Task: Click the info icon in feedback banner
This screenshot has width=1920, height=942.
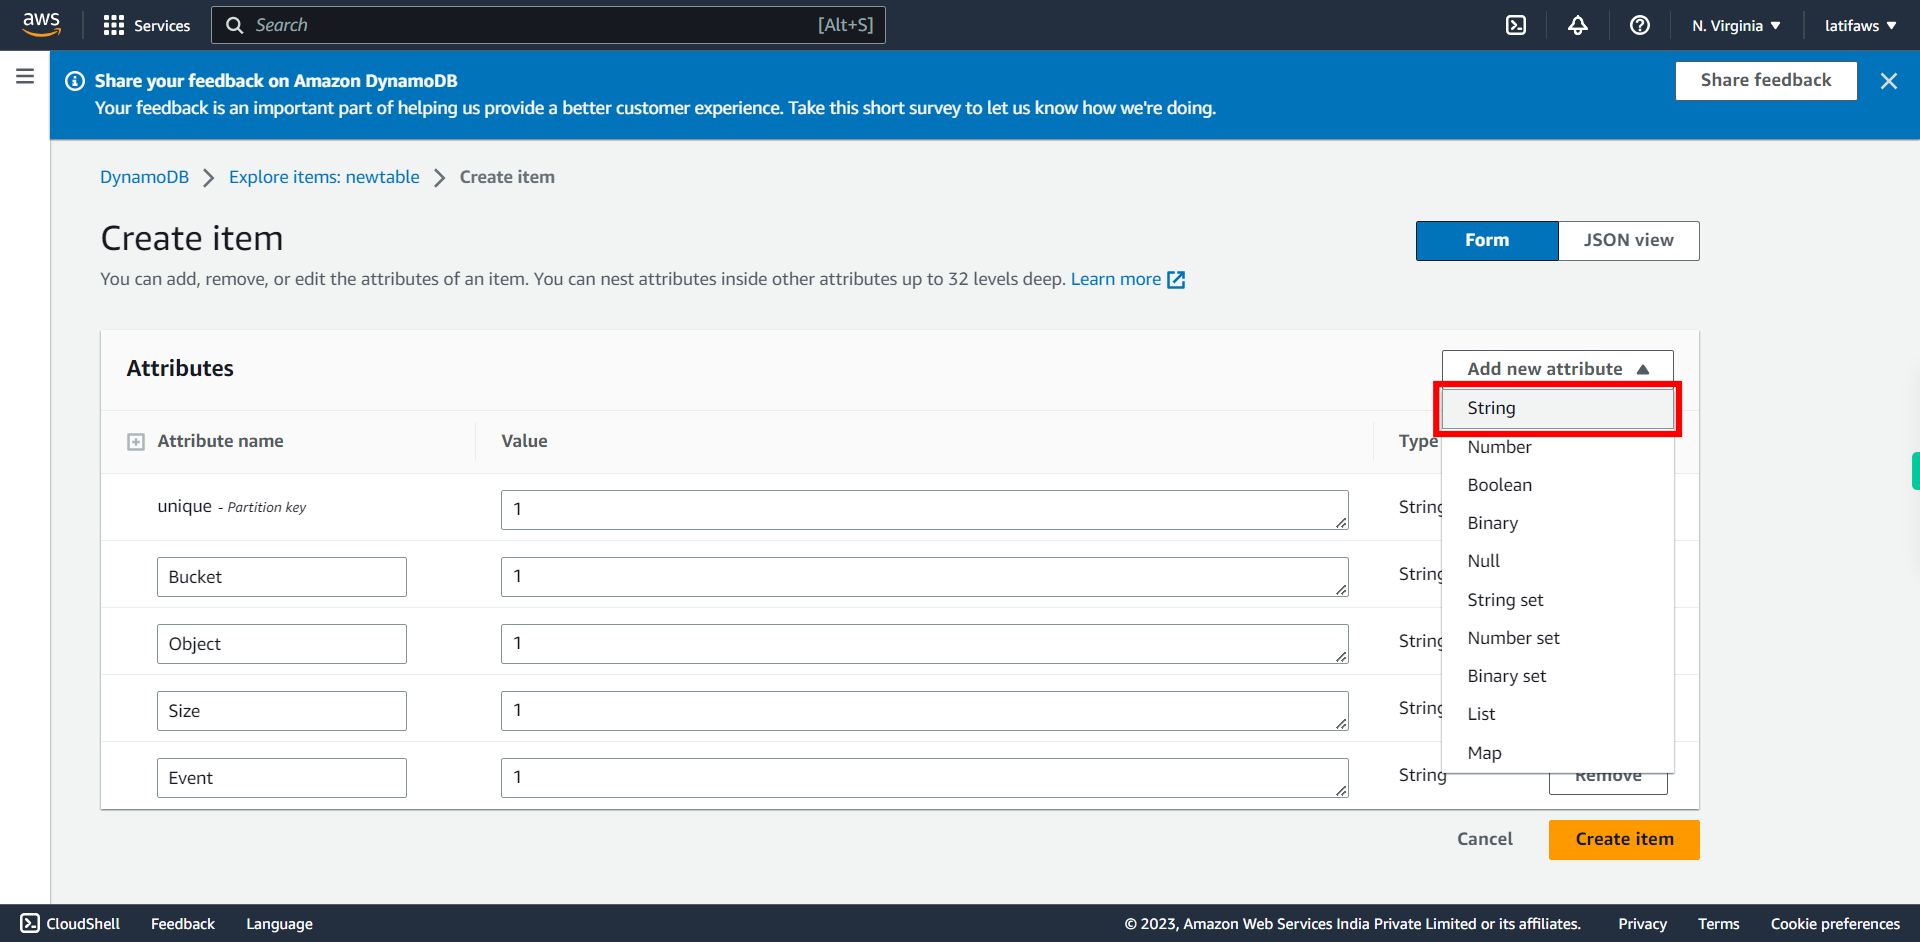Action: 75,81
